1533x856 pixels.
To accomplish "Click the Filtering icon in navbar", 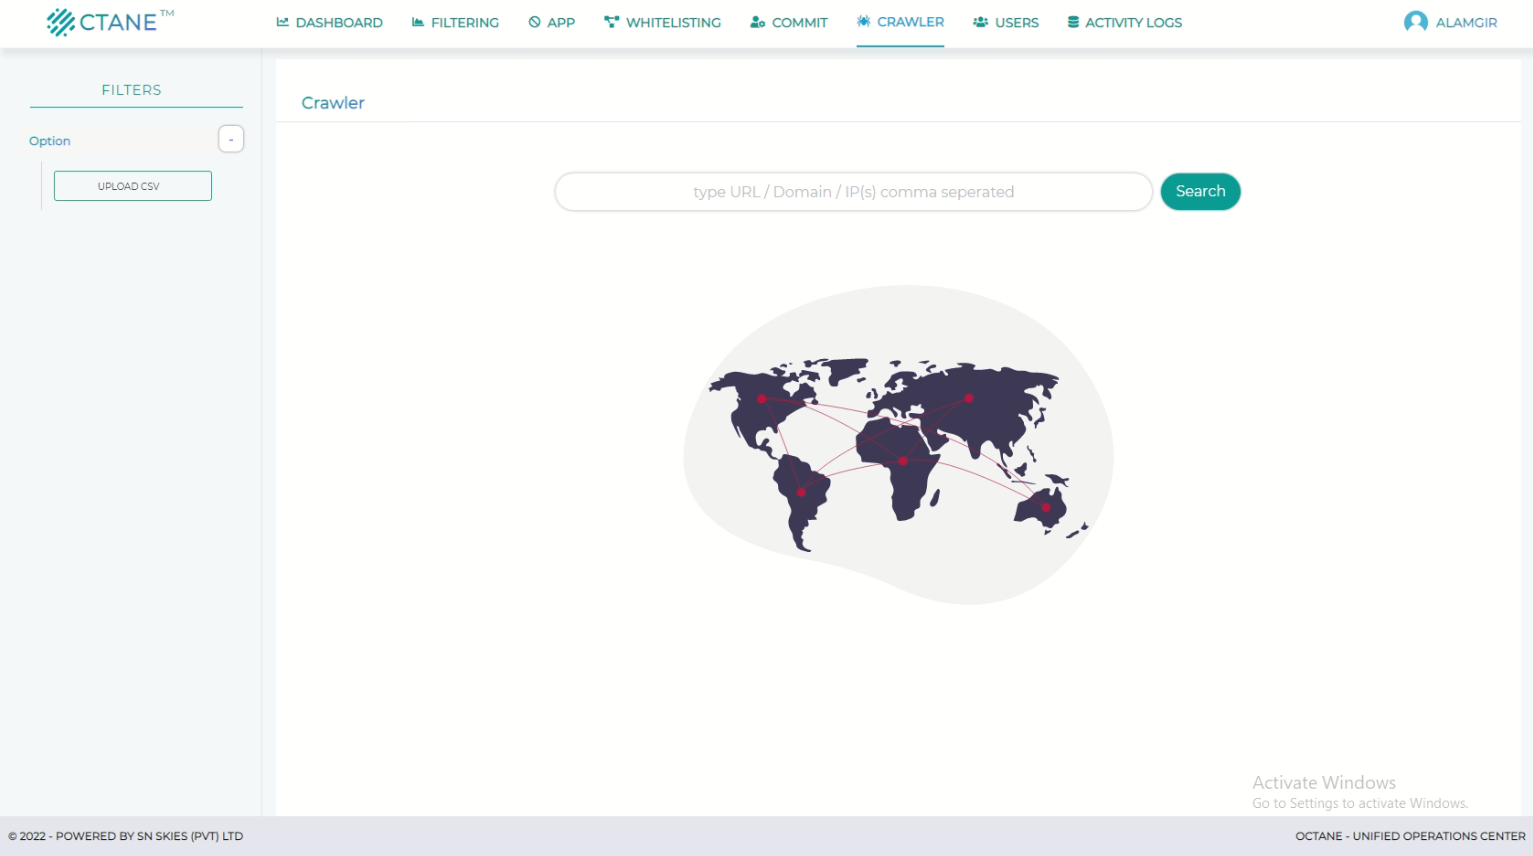I will tap(418, 22).
